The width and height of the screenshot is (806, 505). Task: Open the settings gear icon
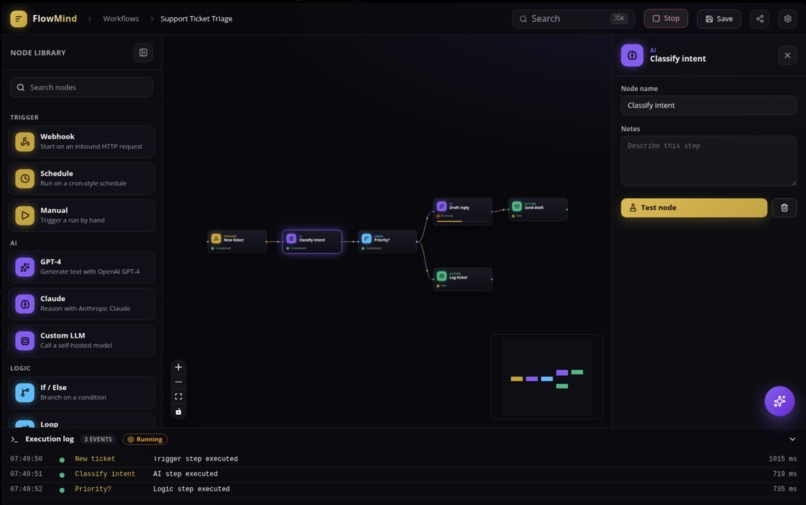coord(787,19)
